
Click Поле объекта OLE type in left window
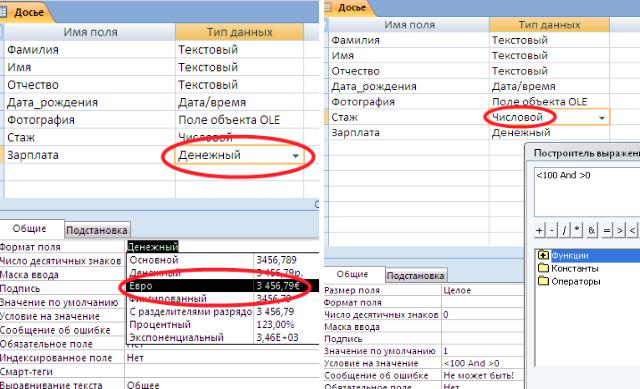[229, 120]
